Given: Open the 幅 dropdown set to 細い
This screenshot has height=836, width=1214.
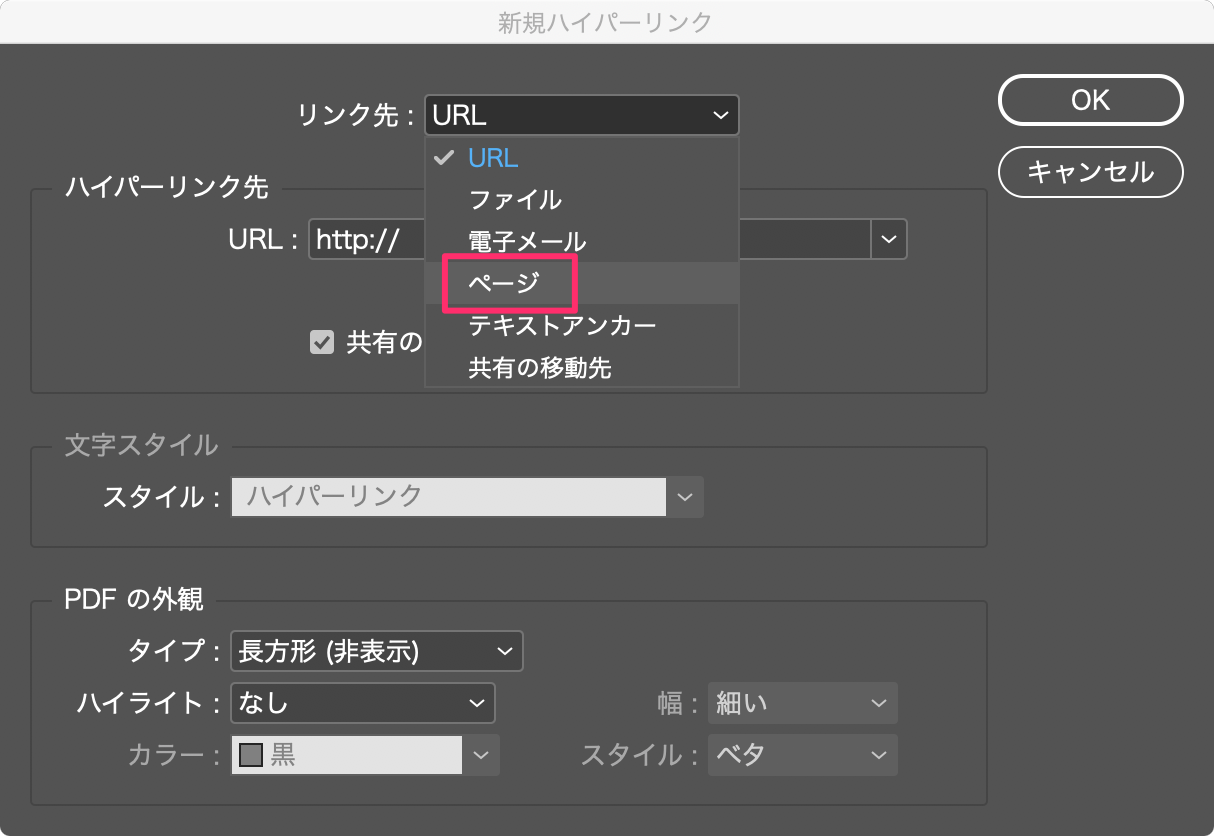Looking at the screenshot, I should (x=801, y=703).
